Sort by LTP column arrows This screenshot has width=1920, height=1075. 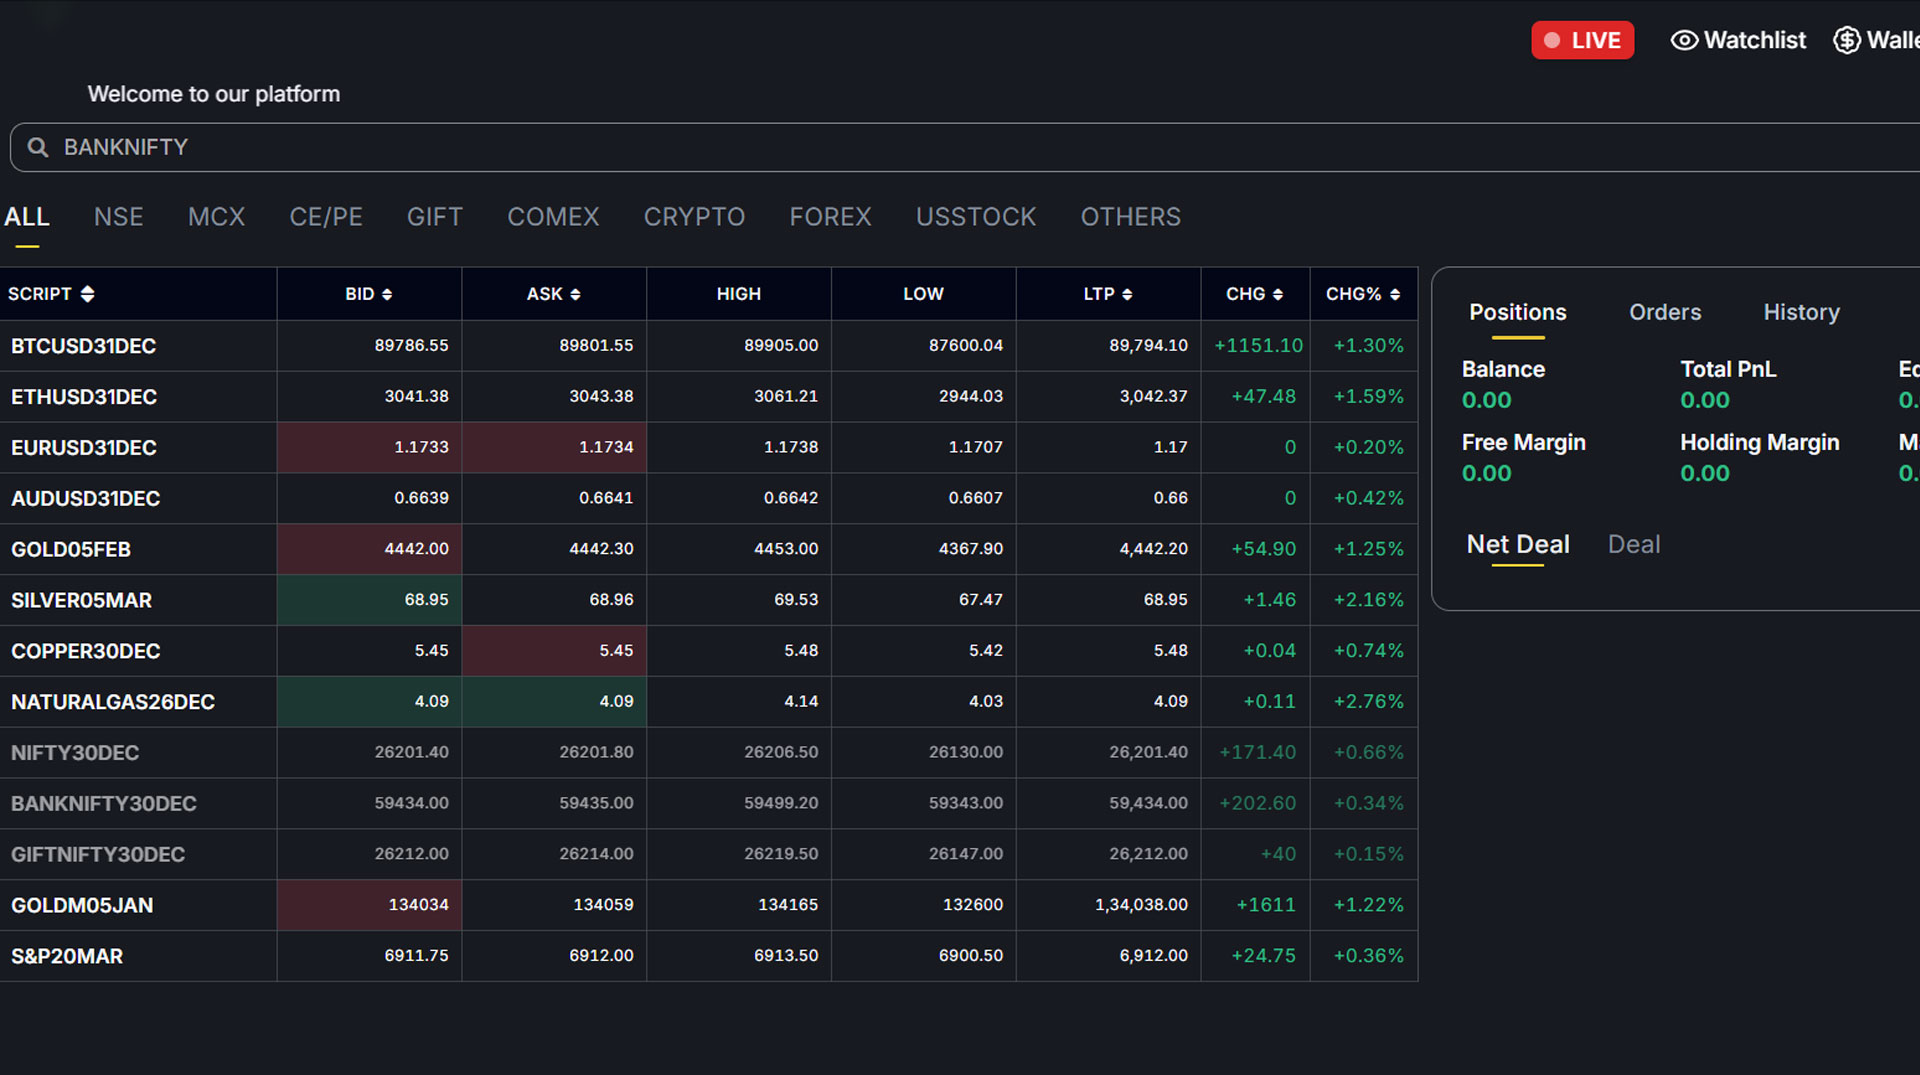1127,295
